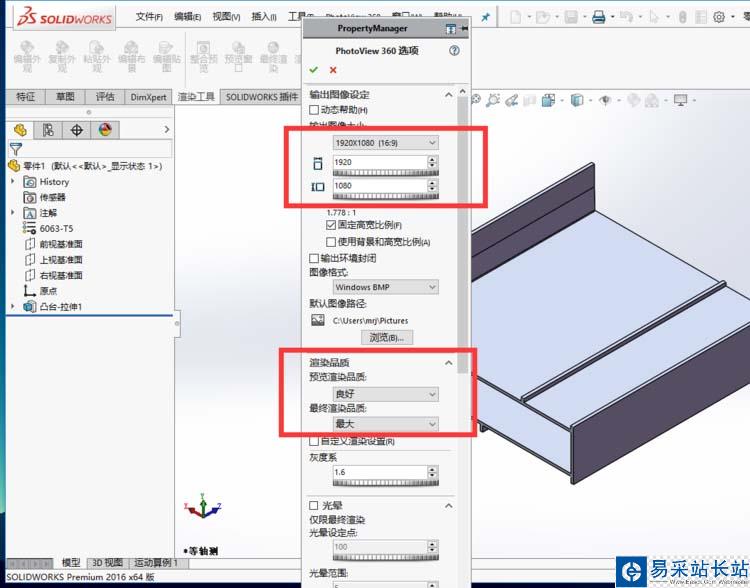Open image format Windows BMP dropdown
The image size is (750, 588).
pos(386,287)
